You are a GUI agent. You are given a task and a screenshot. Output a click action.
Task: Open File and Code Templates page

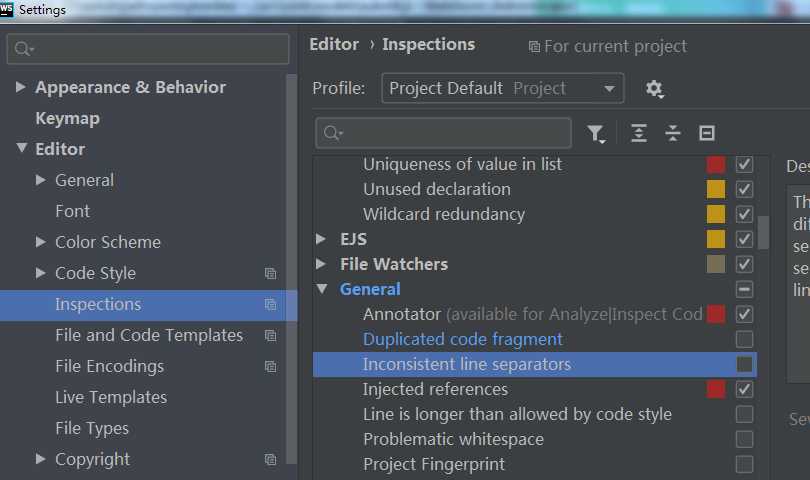click(149, 335)
